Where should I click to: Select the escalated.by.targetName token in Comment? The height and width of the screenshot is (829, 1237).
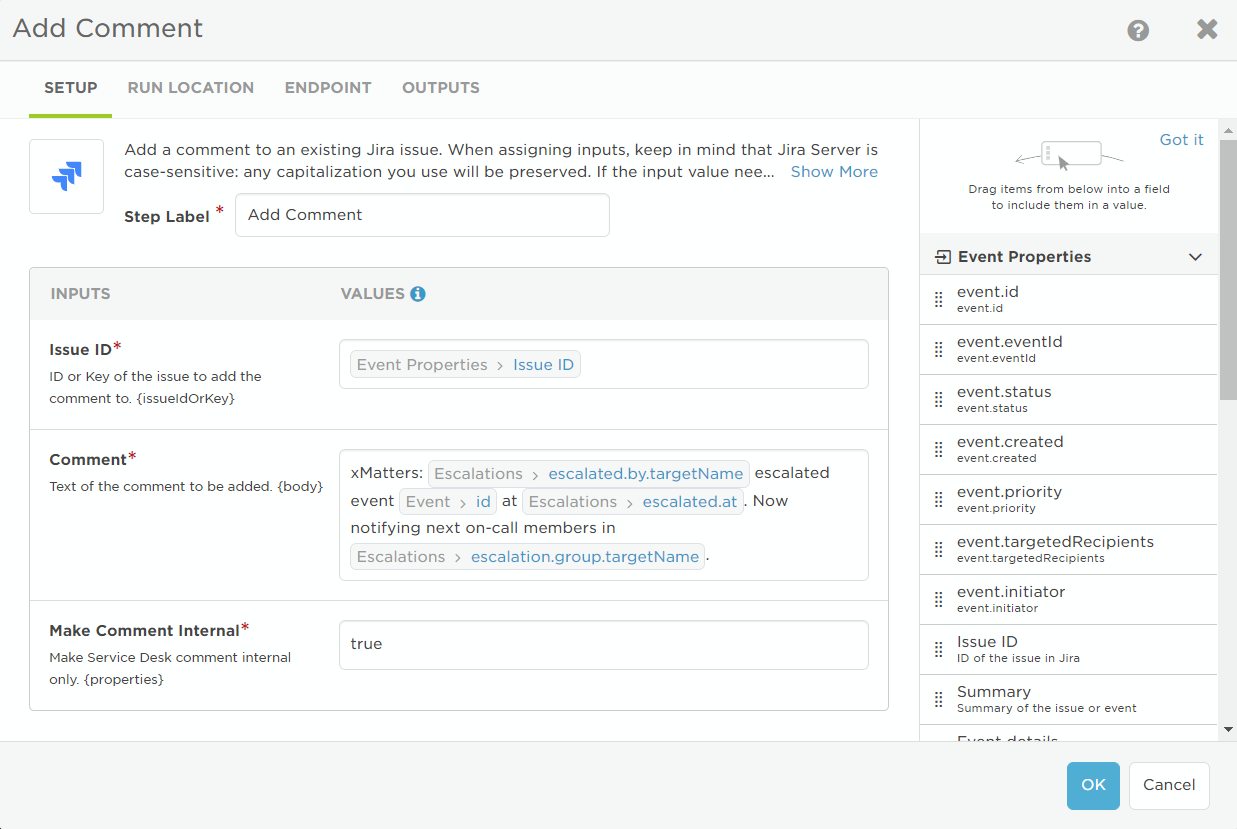(589, 474)
